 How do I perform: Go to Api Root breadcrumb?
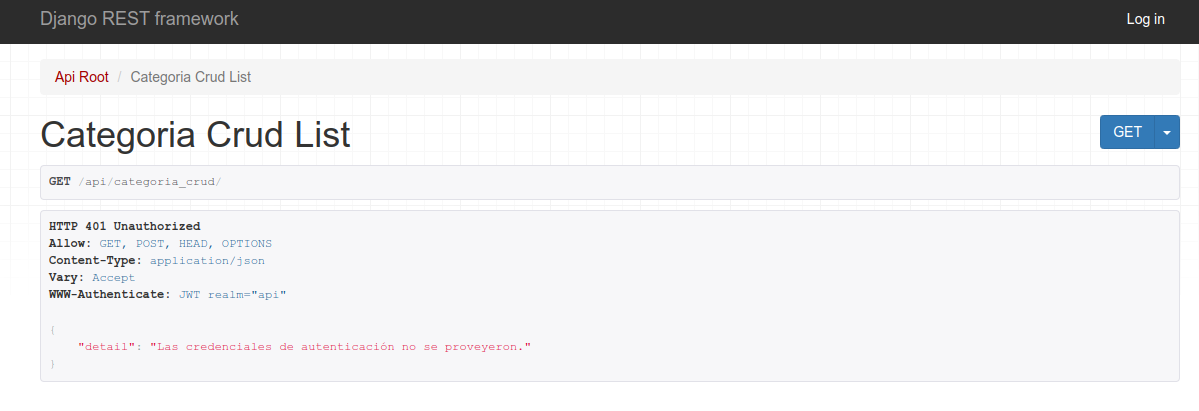(81, 77)
